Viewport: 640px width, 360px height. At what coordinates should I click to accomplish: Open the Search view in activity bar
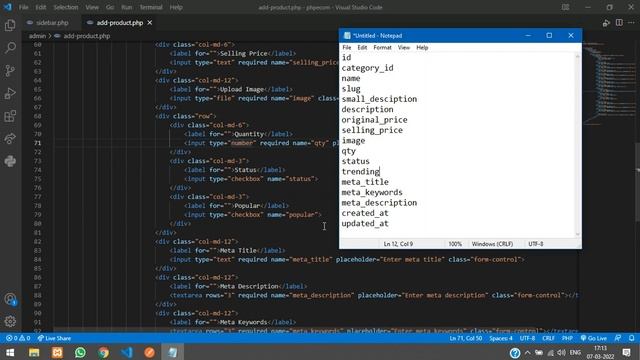[x=10, y=48]
